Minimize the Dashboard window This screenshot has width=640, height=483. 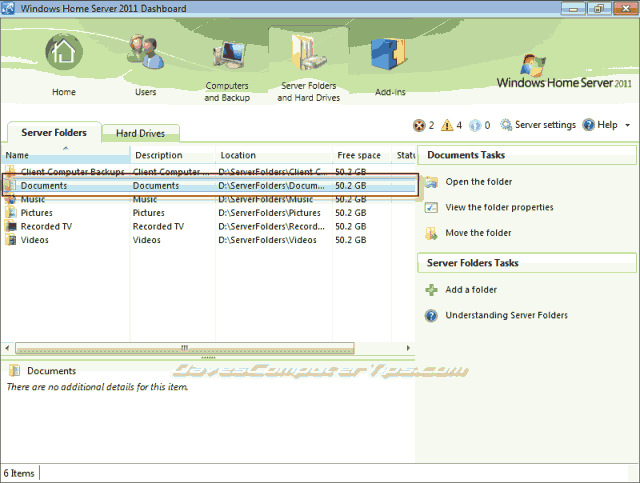click(573, 9)
